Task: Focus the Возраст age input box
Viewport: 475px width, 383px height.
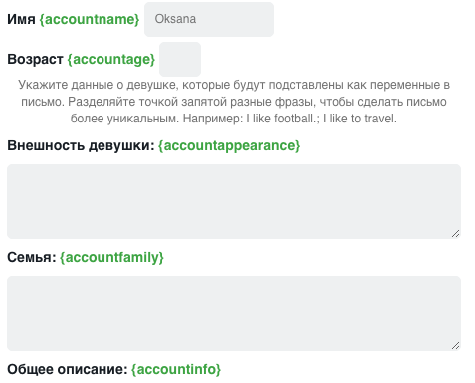Action: point(180,59)
